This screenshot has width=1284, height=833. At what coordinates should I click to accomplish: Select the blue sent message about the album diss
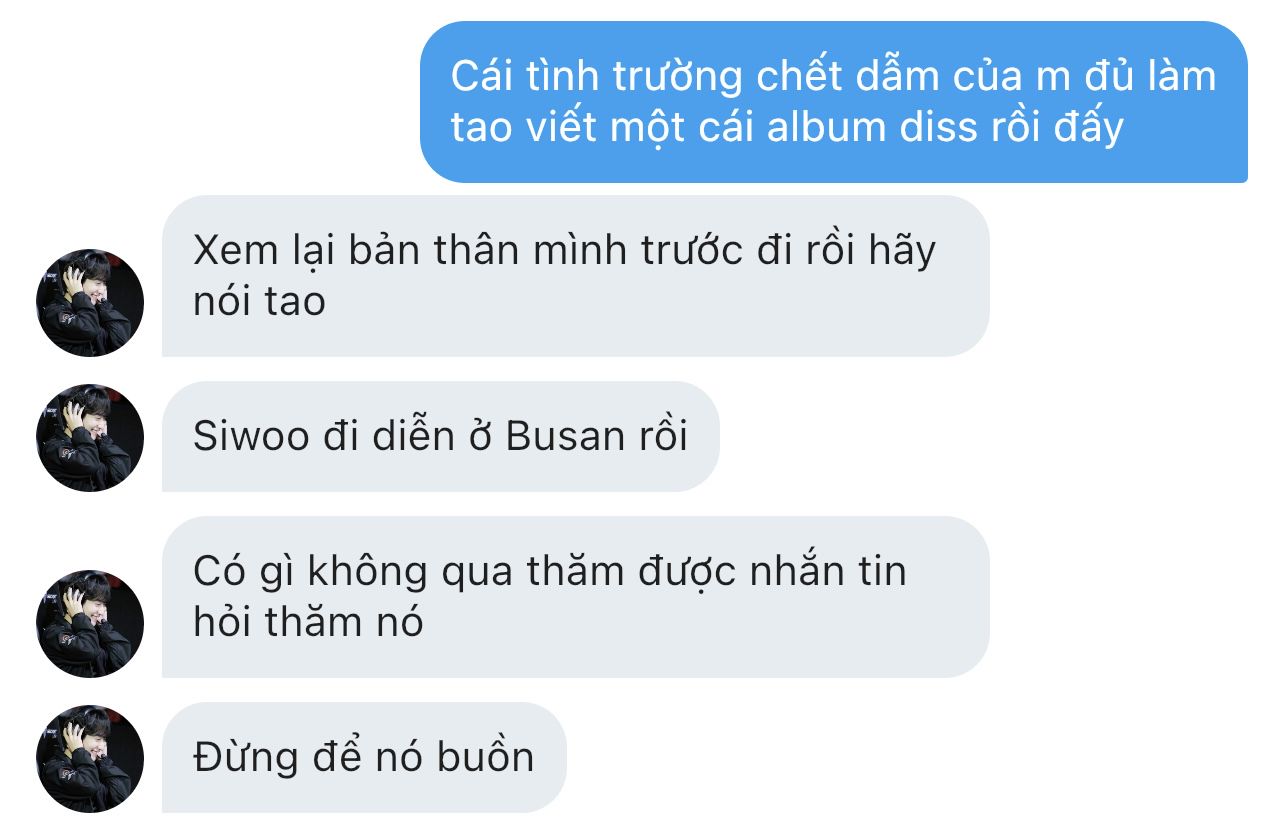coord(834,102)
